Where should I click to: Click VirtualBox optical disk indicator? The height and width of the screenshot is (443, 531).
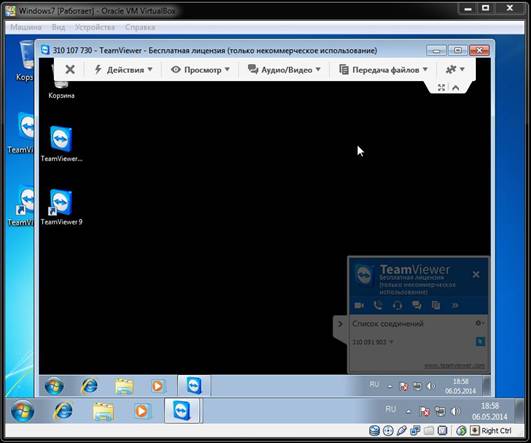tap(388, 430)
